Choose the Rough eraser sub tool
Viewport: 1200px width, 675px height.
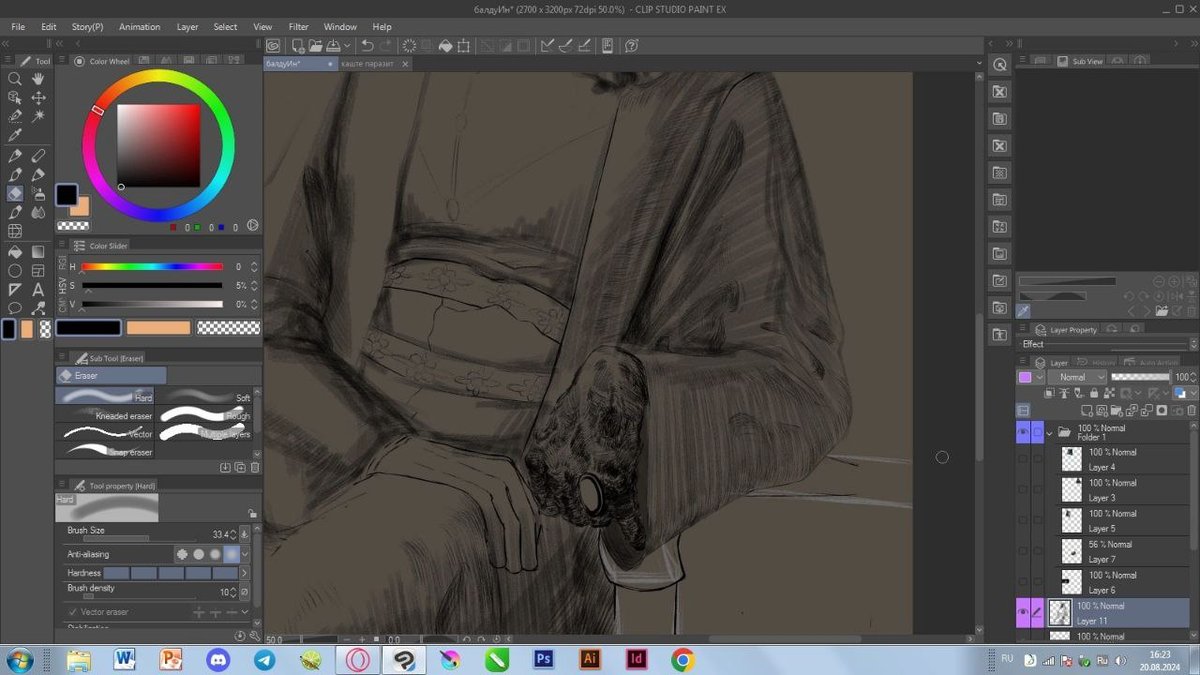tap(205, 415)
